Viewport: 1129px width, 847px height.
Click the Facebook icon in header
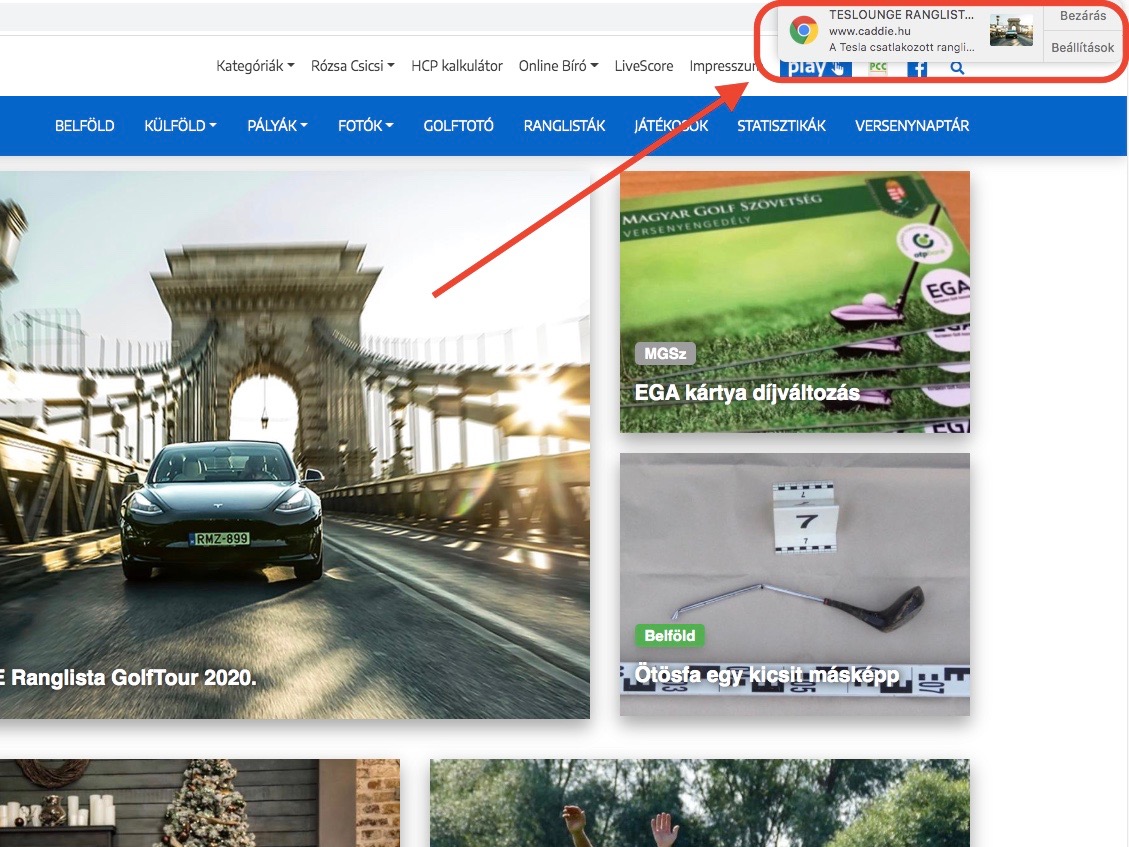917,68
